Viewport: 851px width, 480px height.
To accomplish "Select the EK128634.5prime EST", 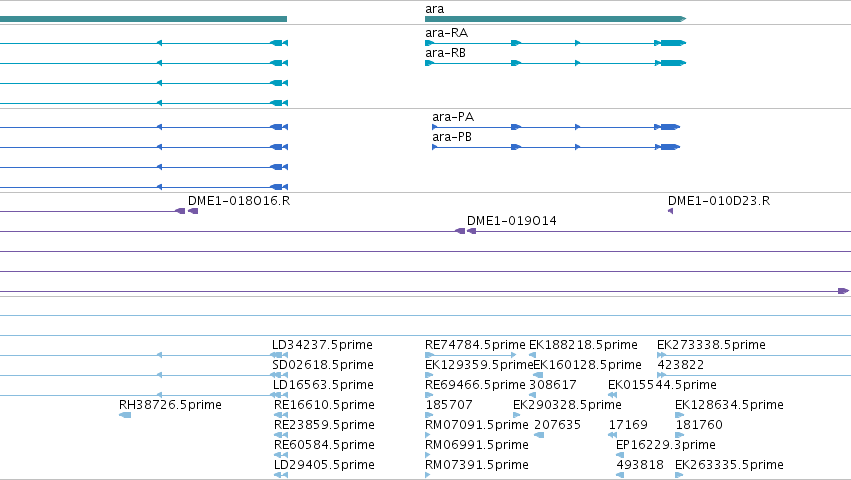I will tap(729, 405).
